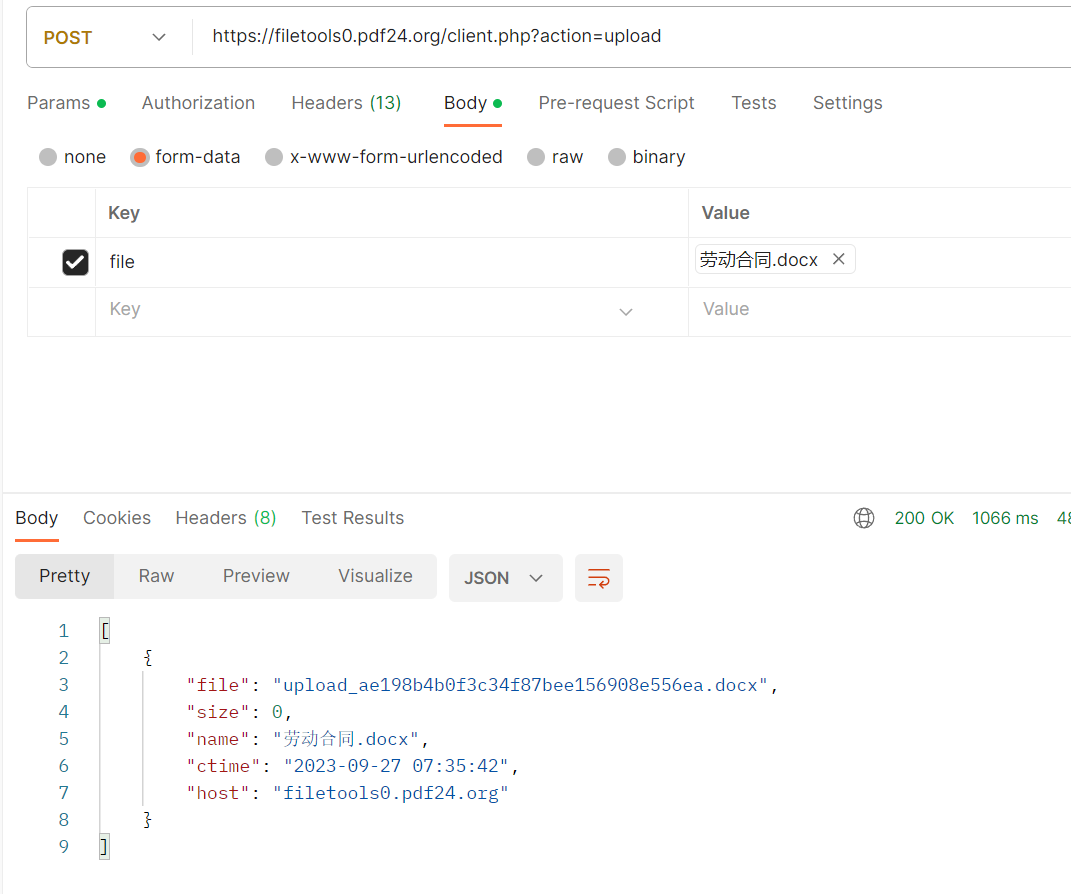
Task: Choose the raw body type
Action: click(536, 157)
